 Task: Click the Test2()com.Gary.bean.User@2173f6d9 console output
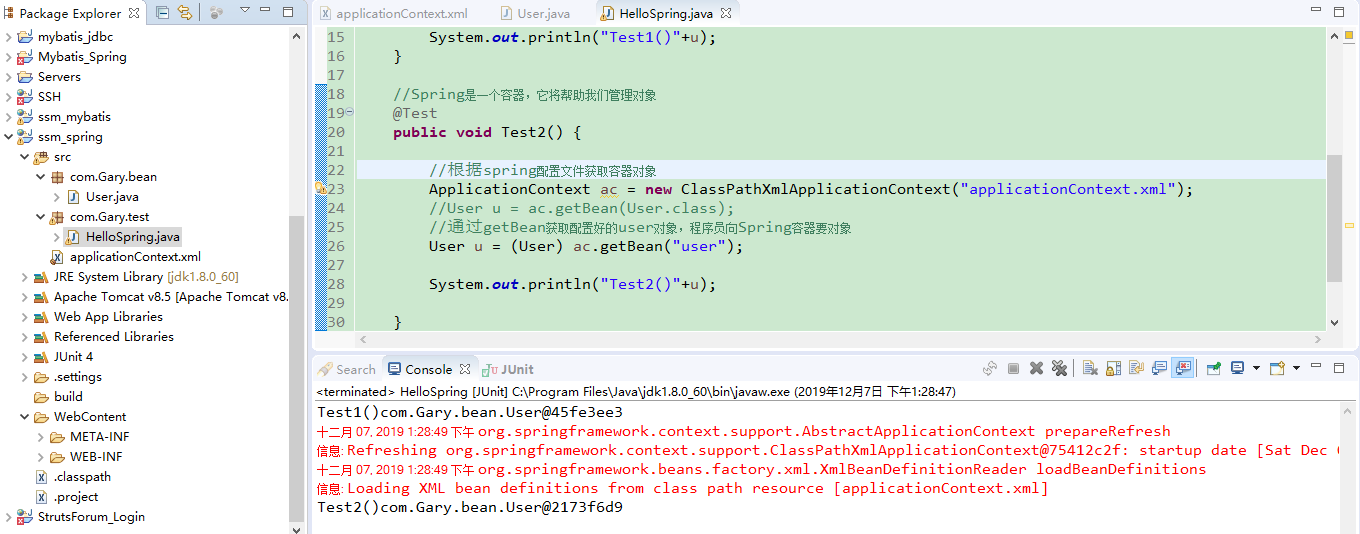470,507
